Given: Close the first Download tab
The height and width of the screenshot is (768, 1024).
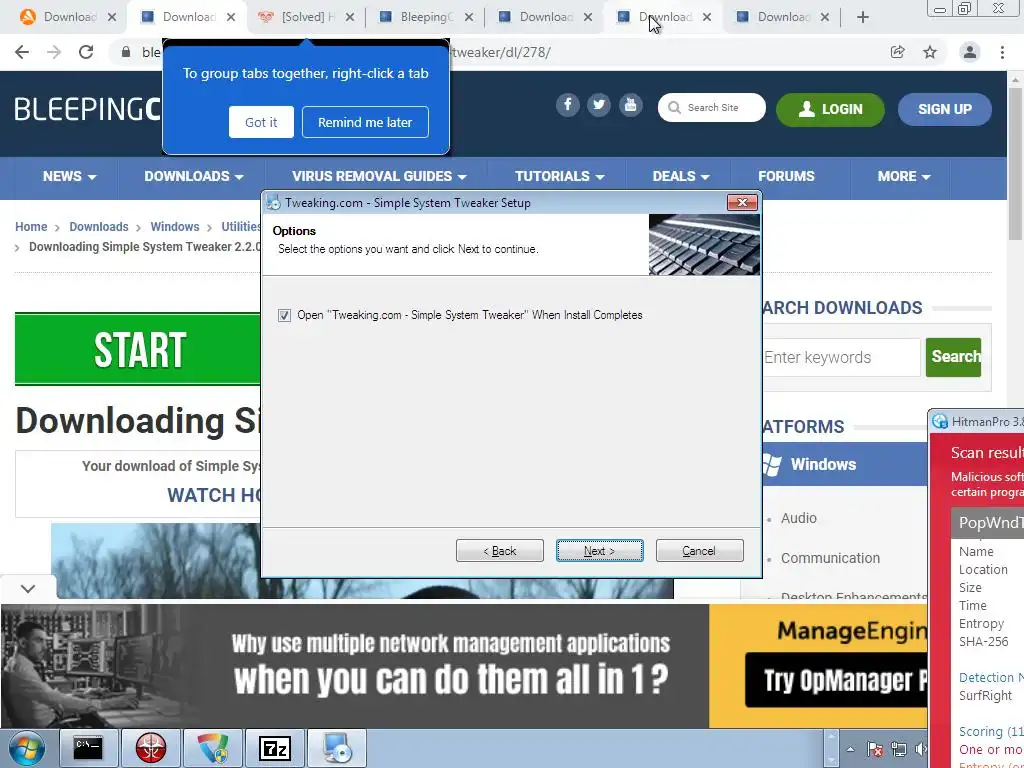Looking at the screenshot, I should click(x=112, y=18).
